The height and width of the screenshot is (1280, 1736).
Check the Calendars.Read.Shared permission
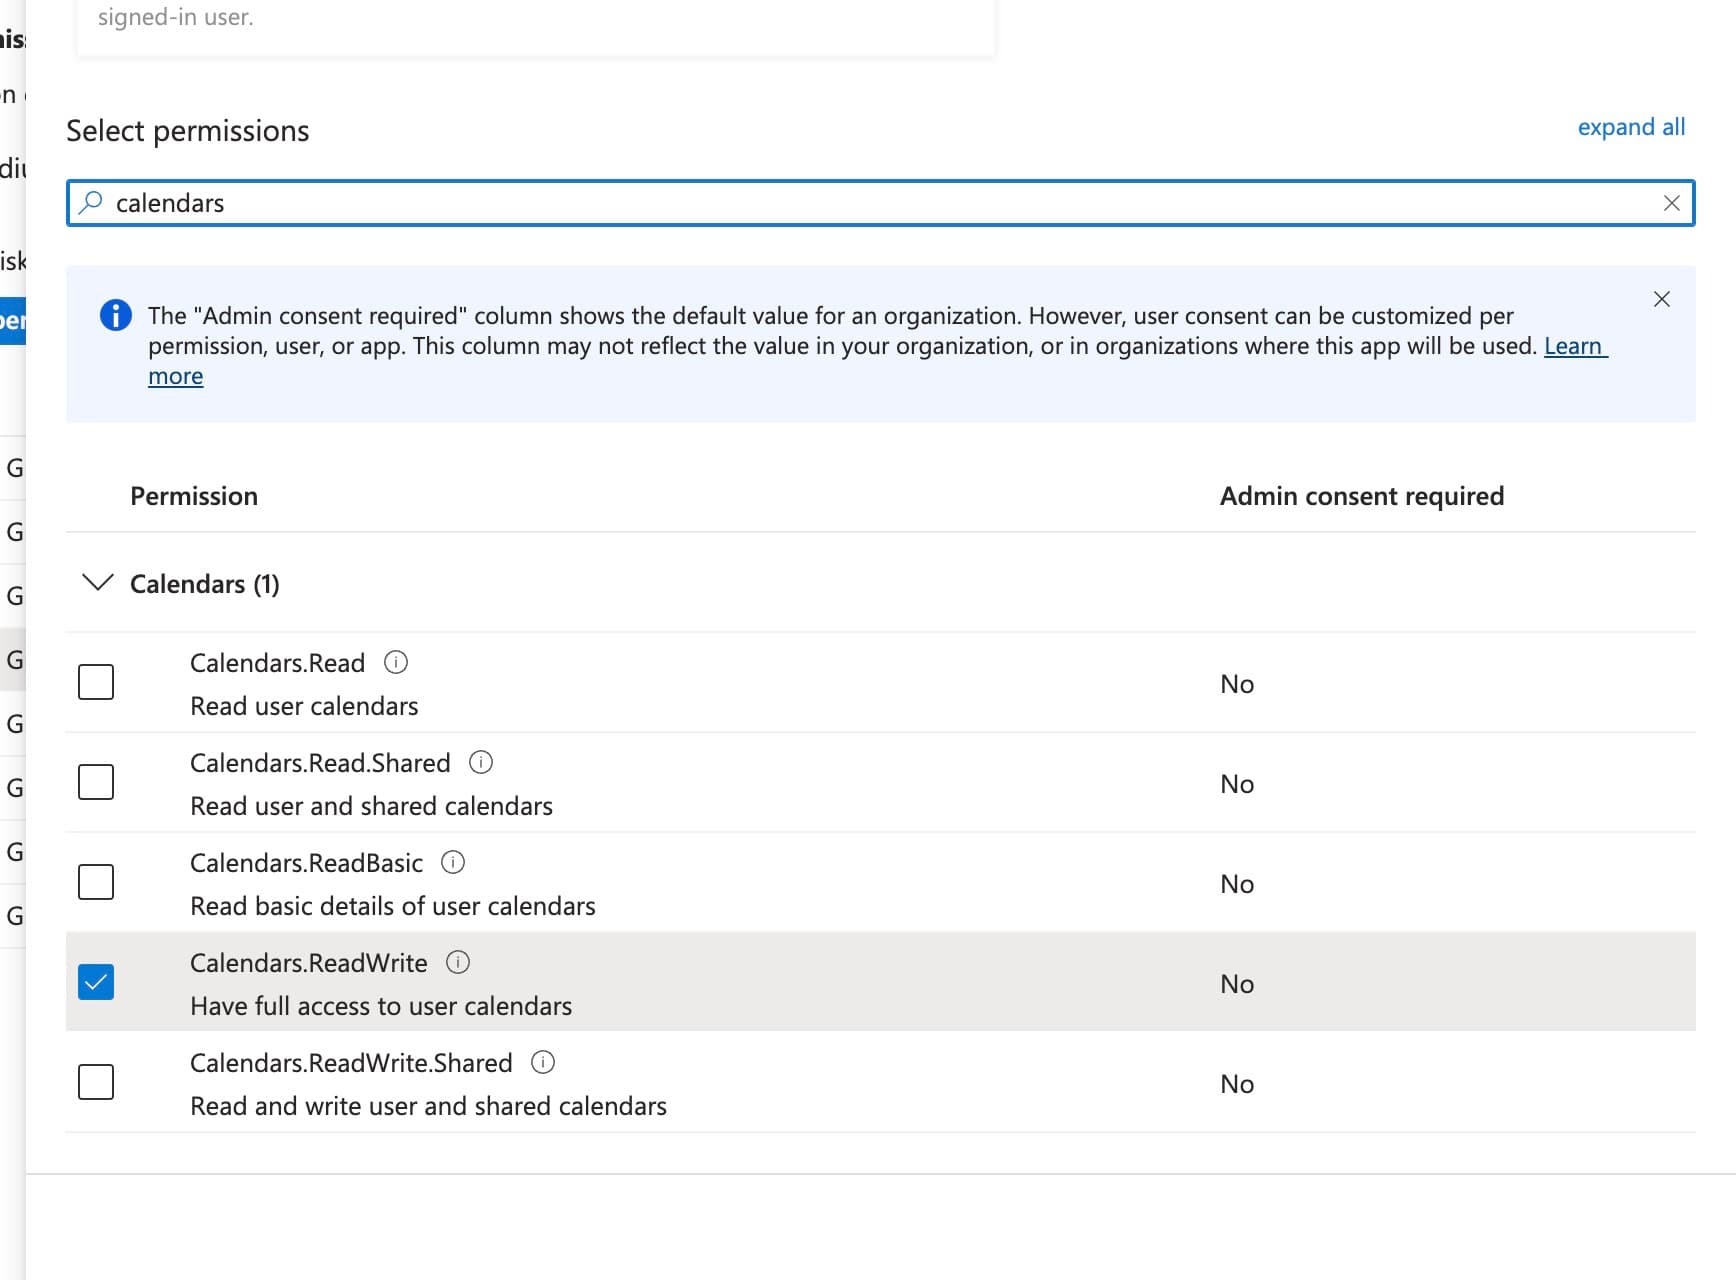pos(96,782)
